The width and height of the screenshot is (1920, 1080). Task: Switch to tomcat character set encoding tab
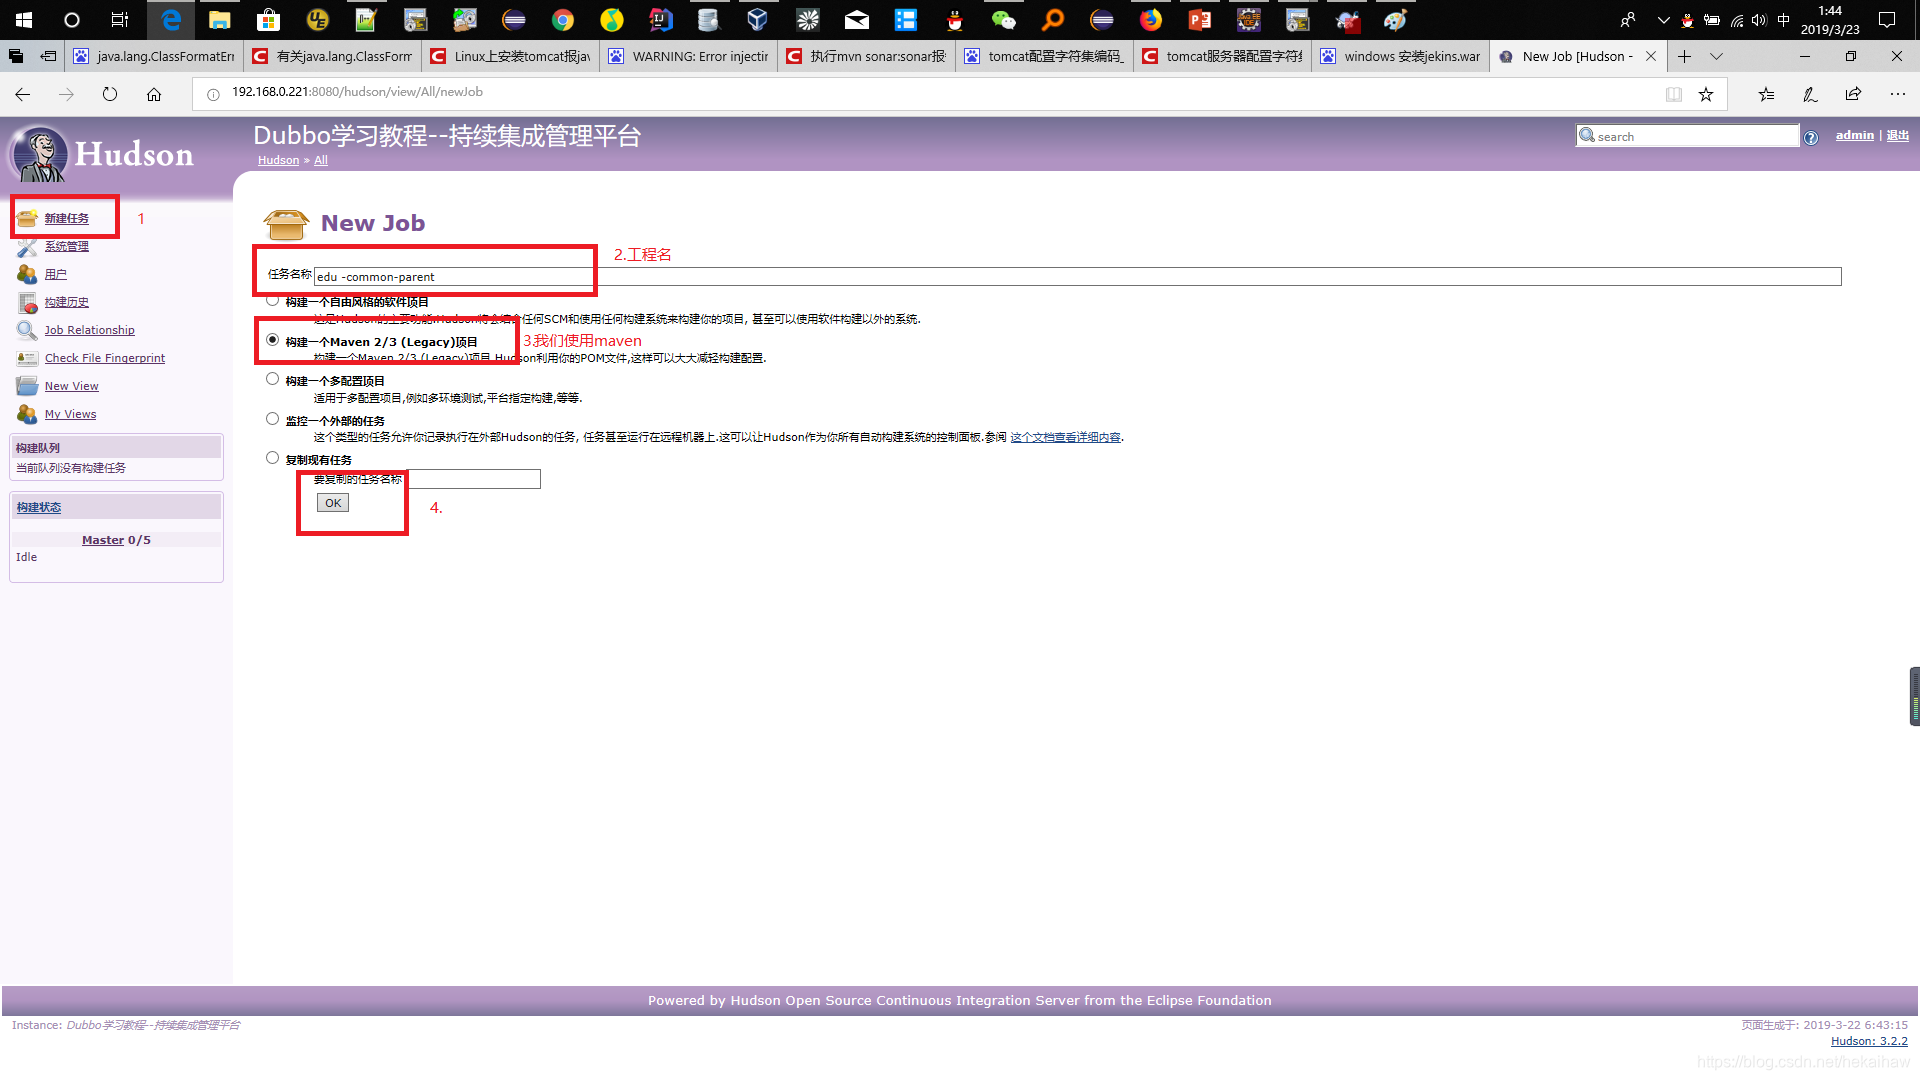pyautogui.click(x=1044, y=57)
